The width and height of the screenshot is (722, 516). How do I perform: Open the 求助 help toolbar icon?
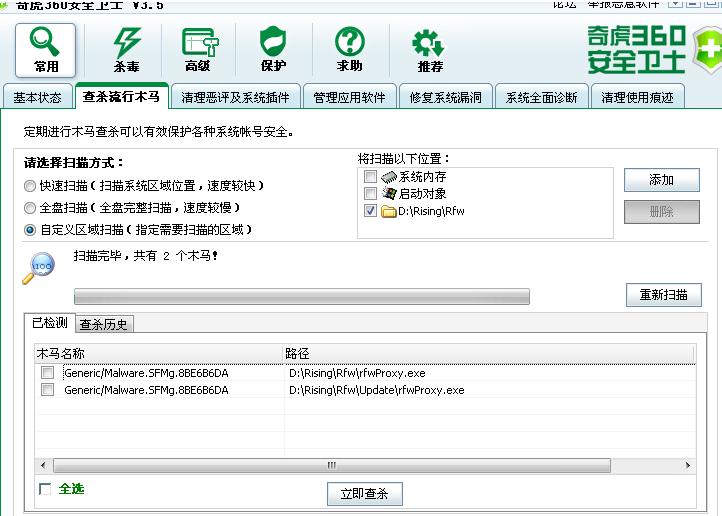349,50
